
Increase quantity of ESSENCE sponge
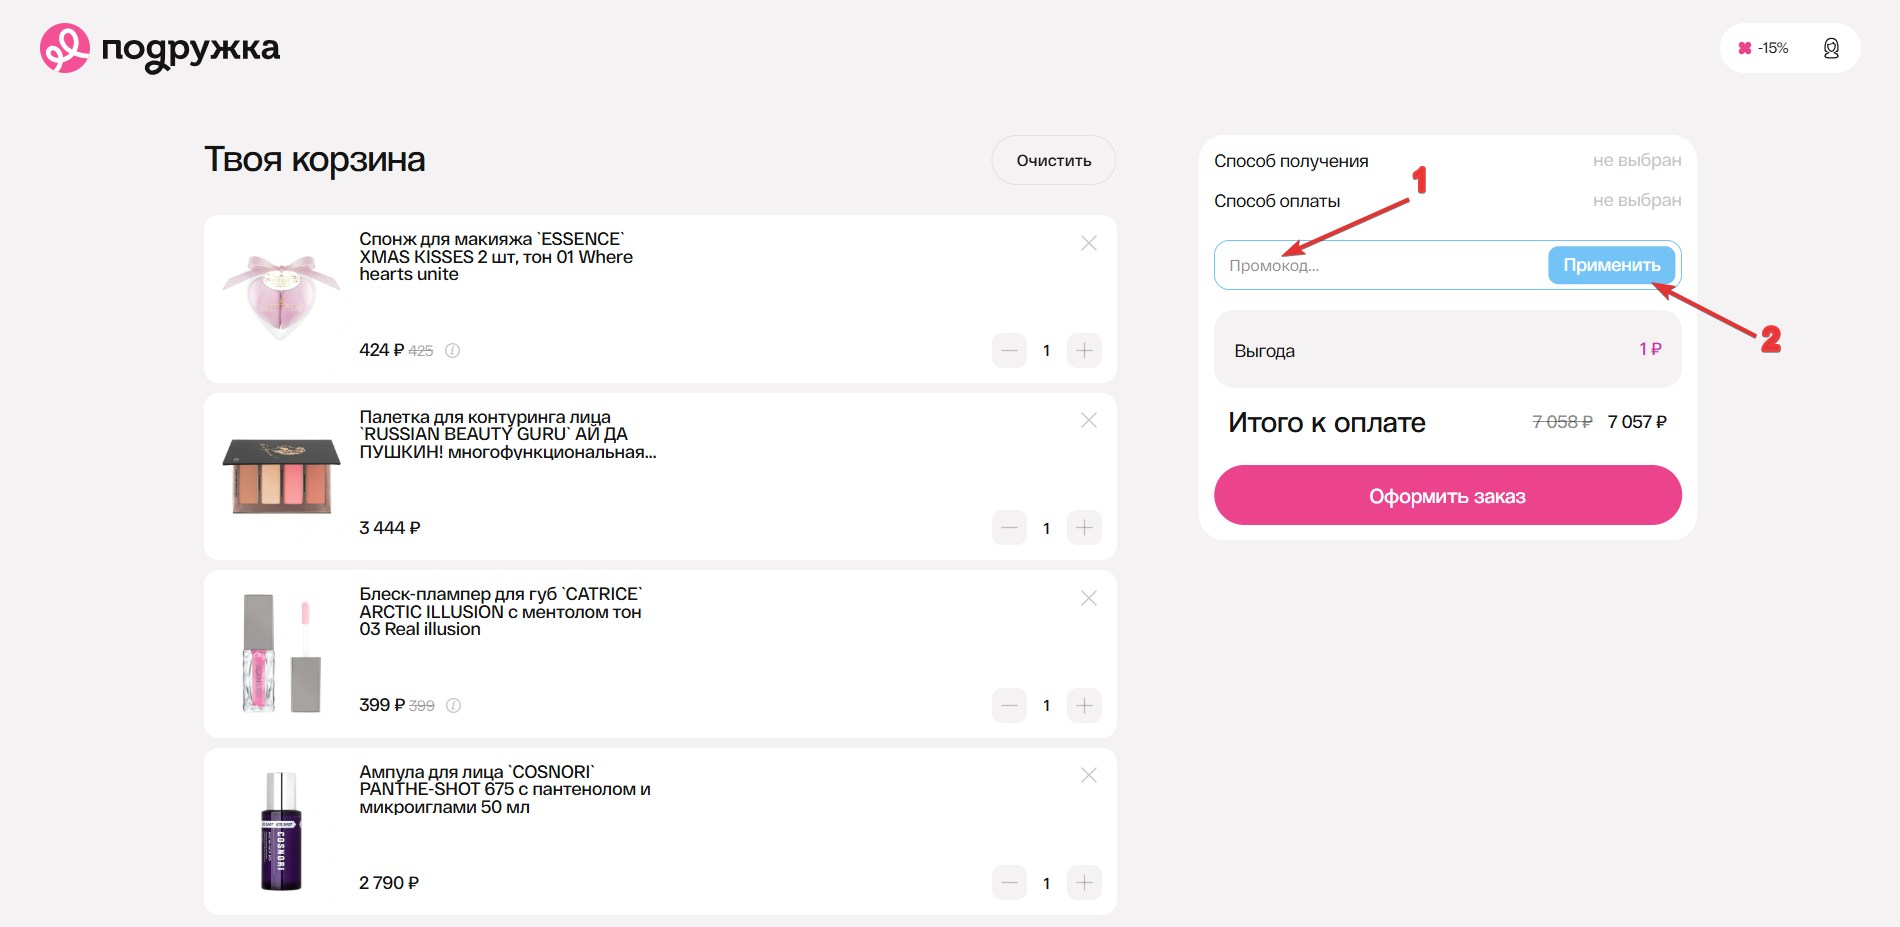(x=1084, y=351)
